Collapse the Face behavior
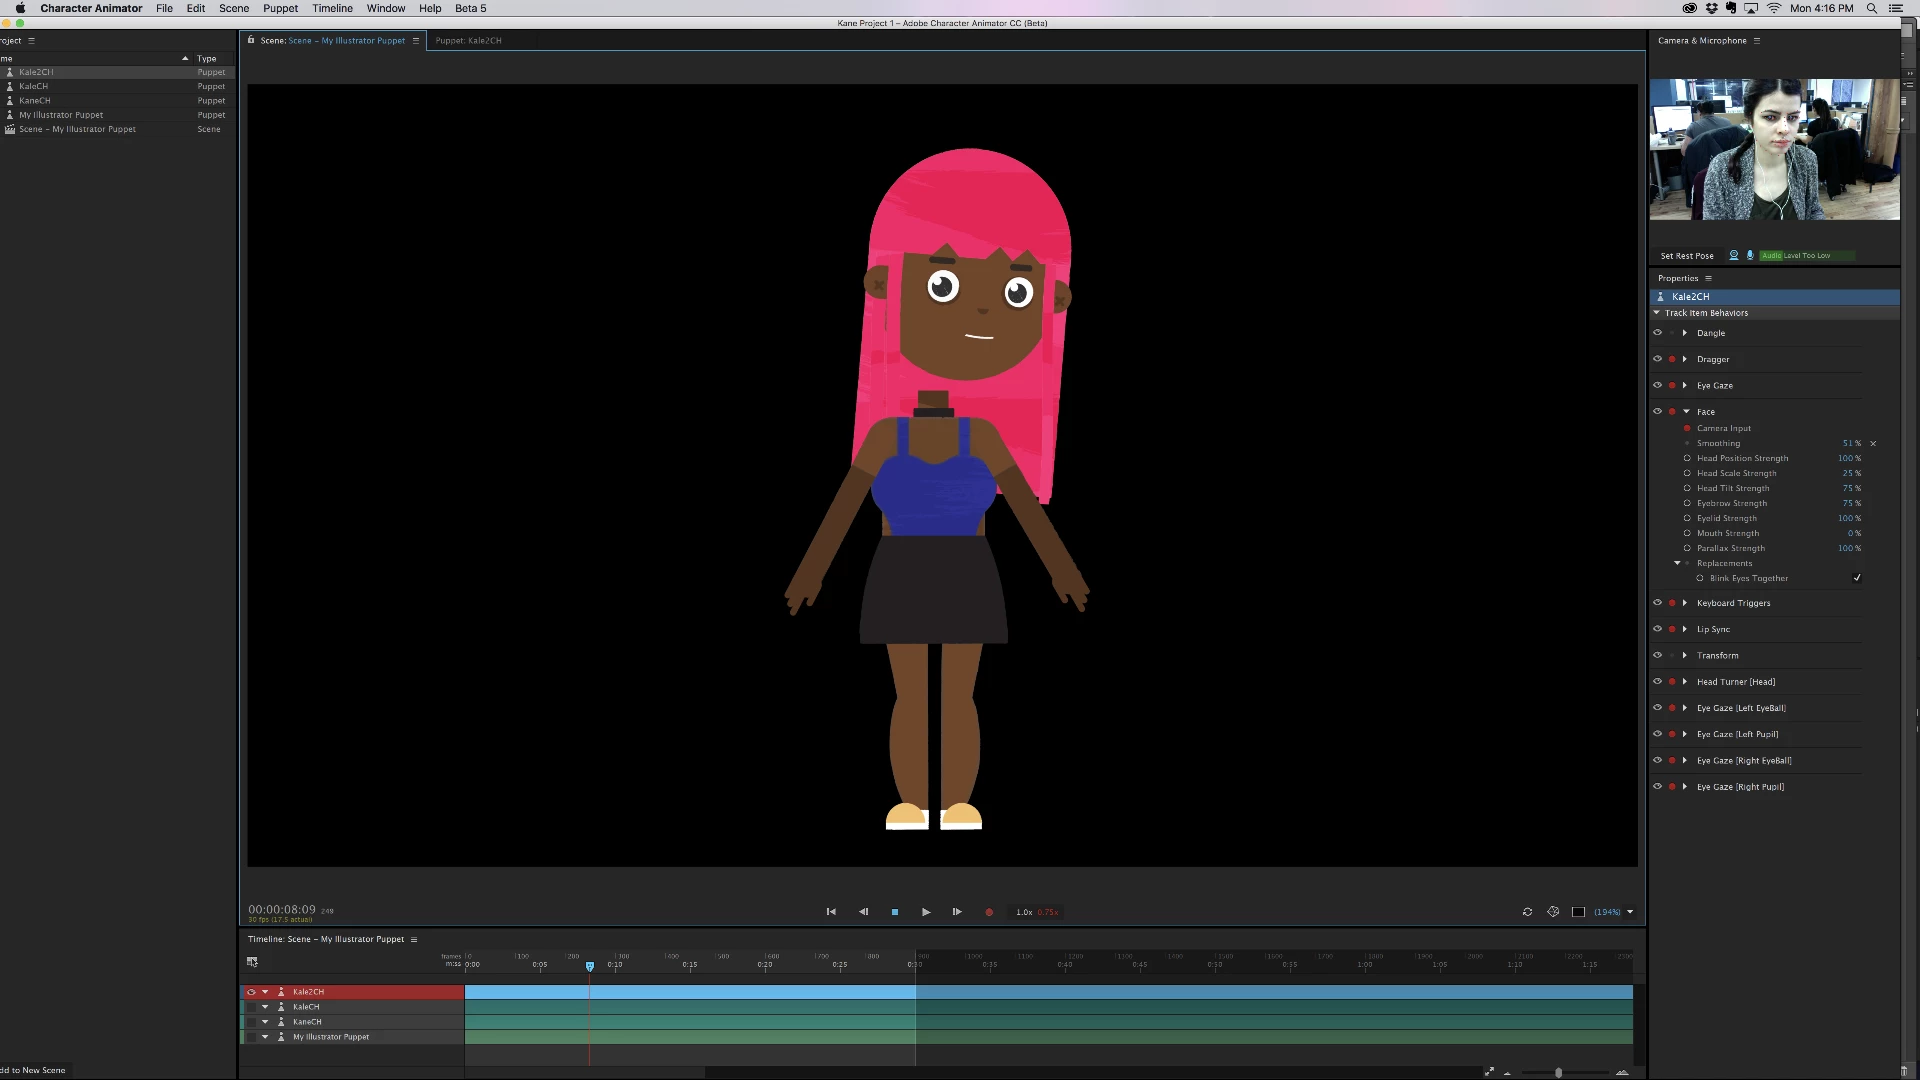Viewport: 1920px width, 1080px height. (x=1686, y=412)
